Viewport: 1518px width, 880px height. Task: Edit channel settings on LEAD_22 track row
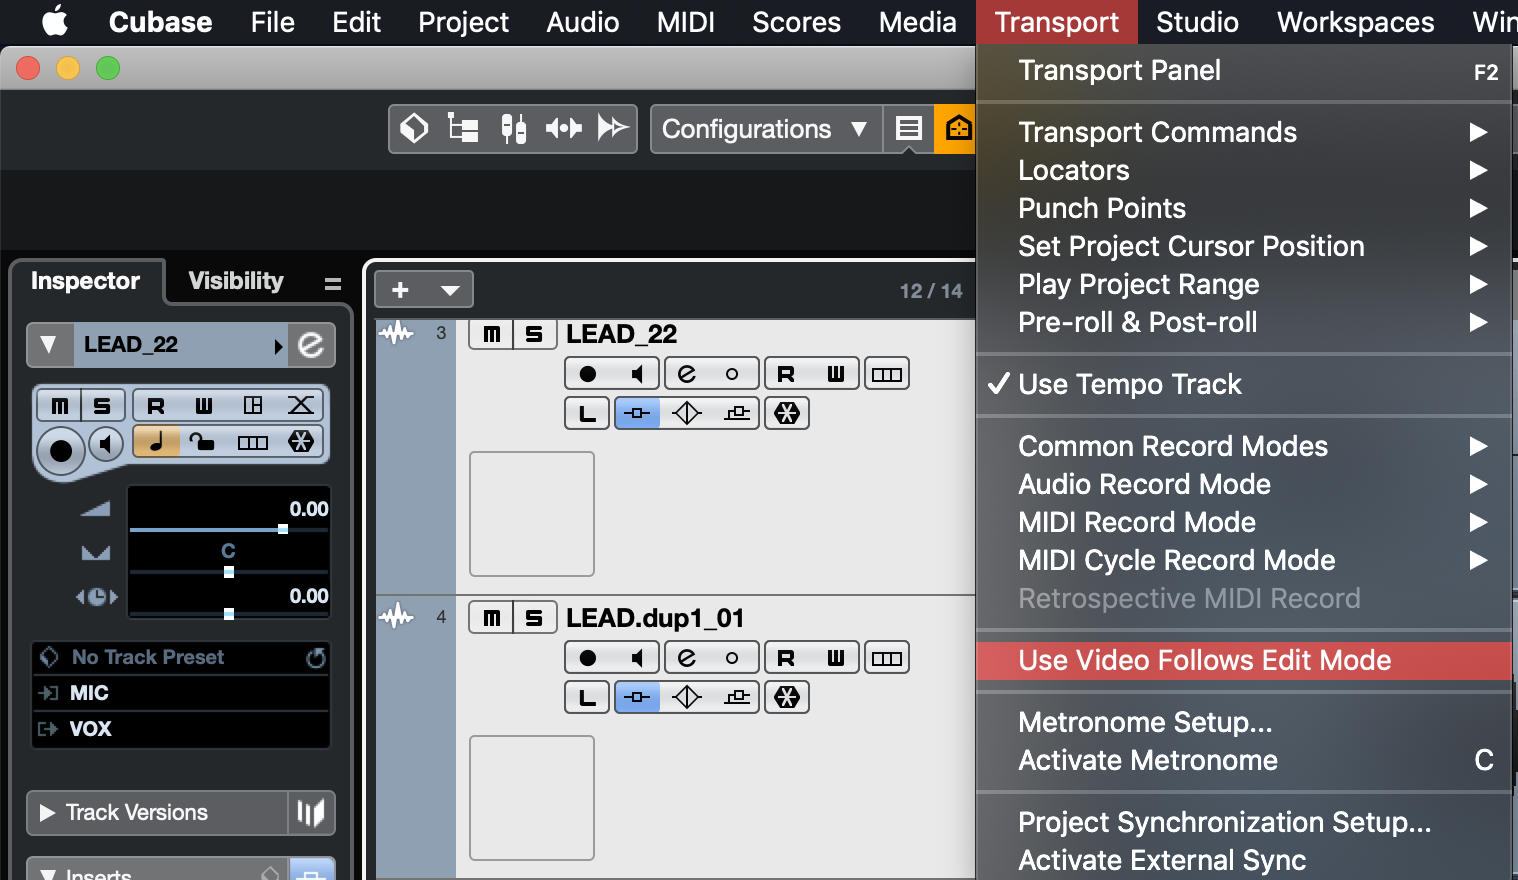point(687,374)
